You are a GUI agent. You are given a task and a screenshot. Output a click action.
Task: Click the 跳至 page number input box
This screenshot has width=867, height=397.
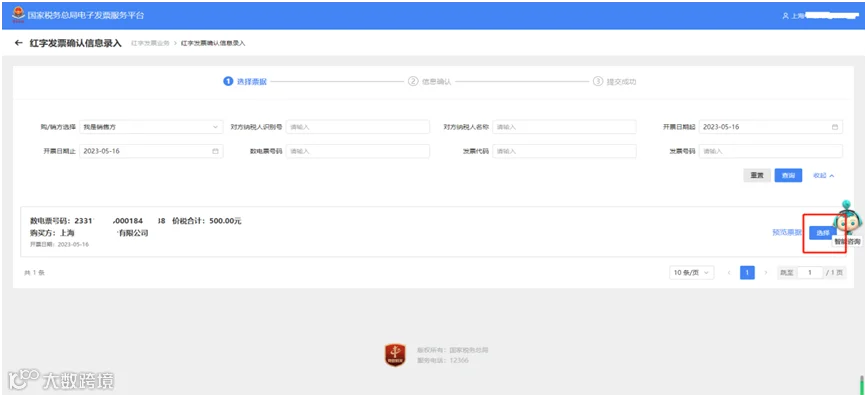tap(811, 273)
